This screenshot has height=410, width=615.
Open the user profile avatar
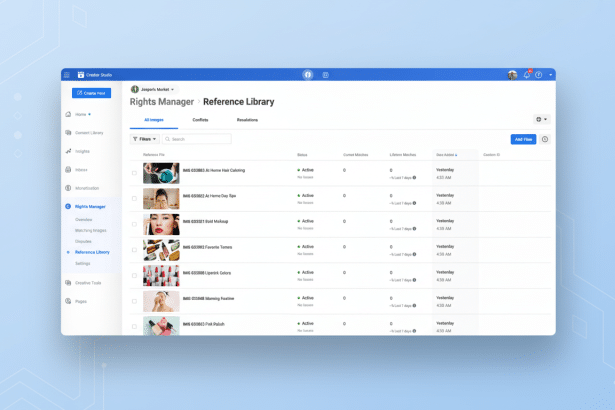(512, 75)
